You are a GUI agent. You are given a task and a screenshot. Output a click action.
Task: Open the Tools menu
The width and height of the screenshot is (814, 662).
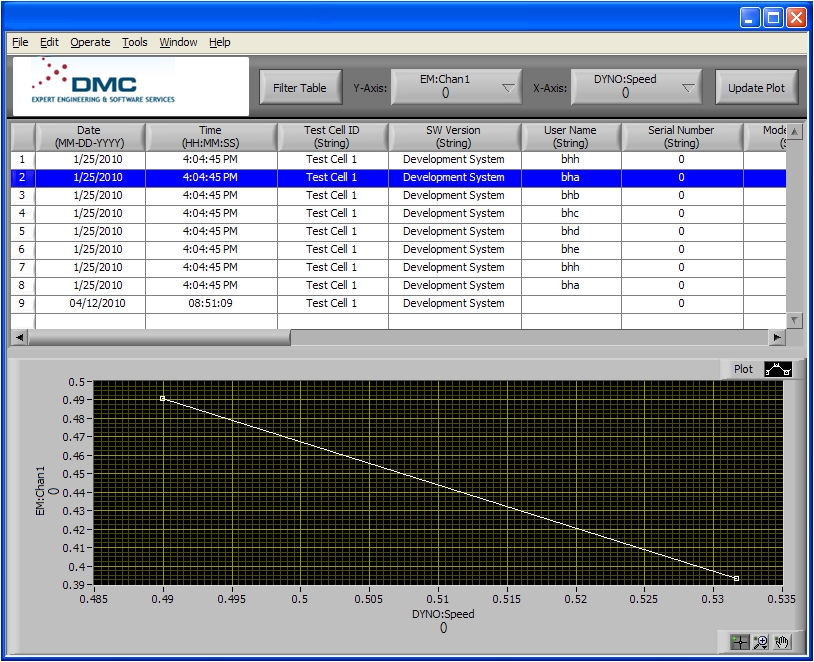point(135,42)
